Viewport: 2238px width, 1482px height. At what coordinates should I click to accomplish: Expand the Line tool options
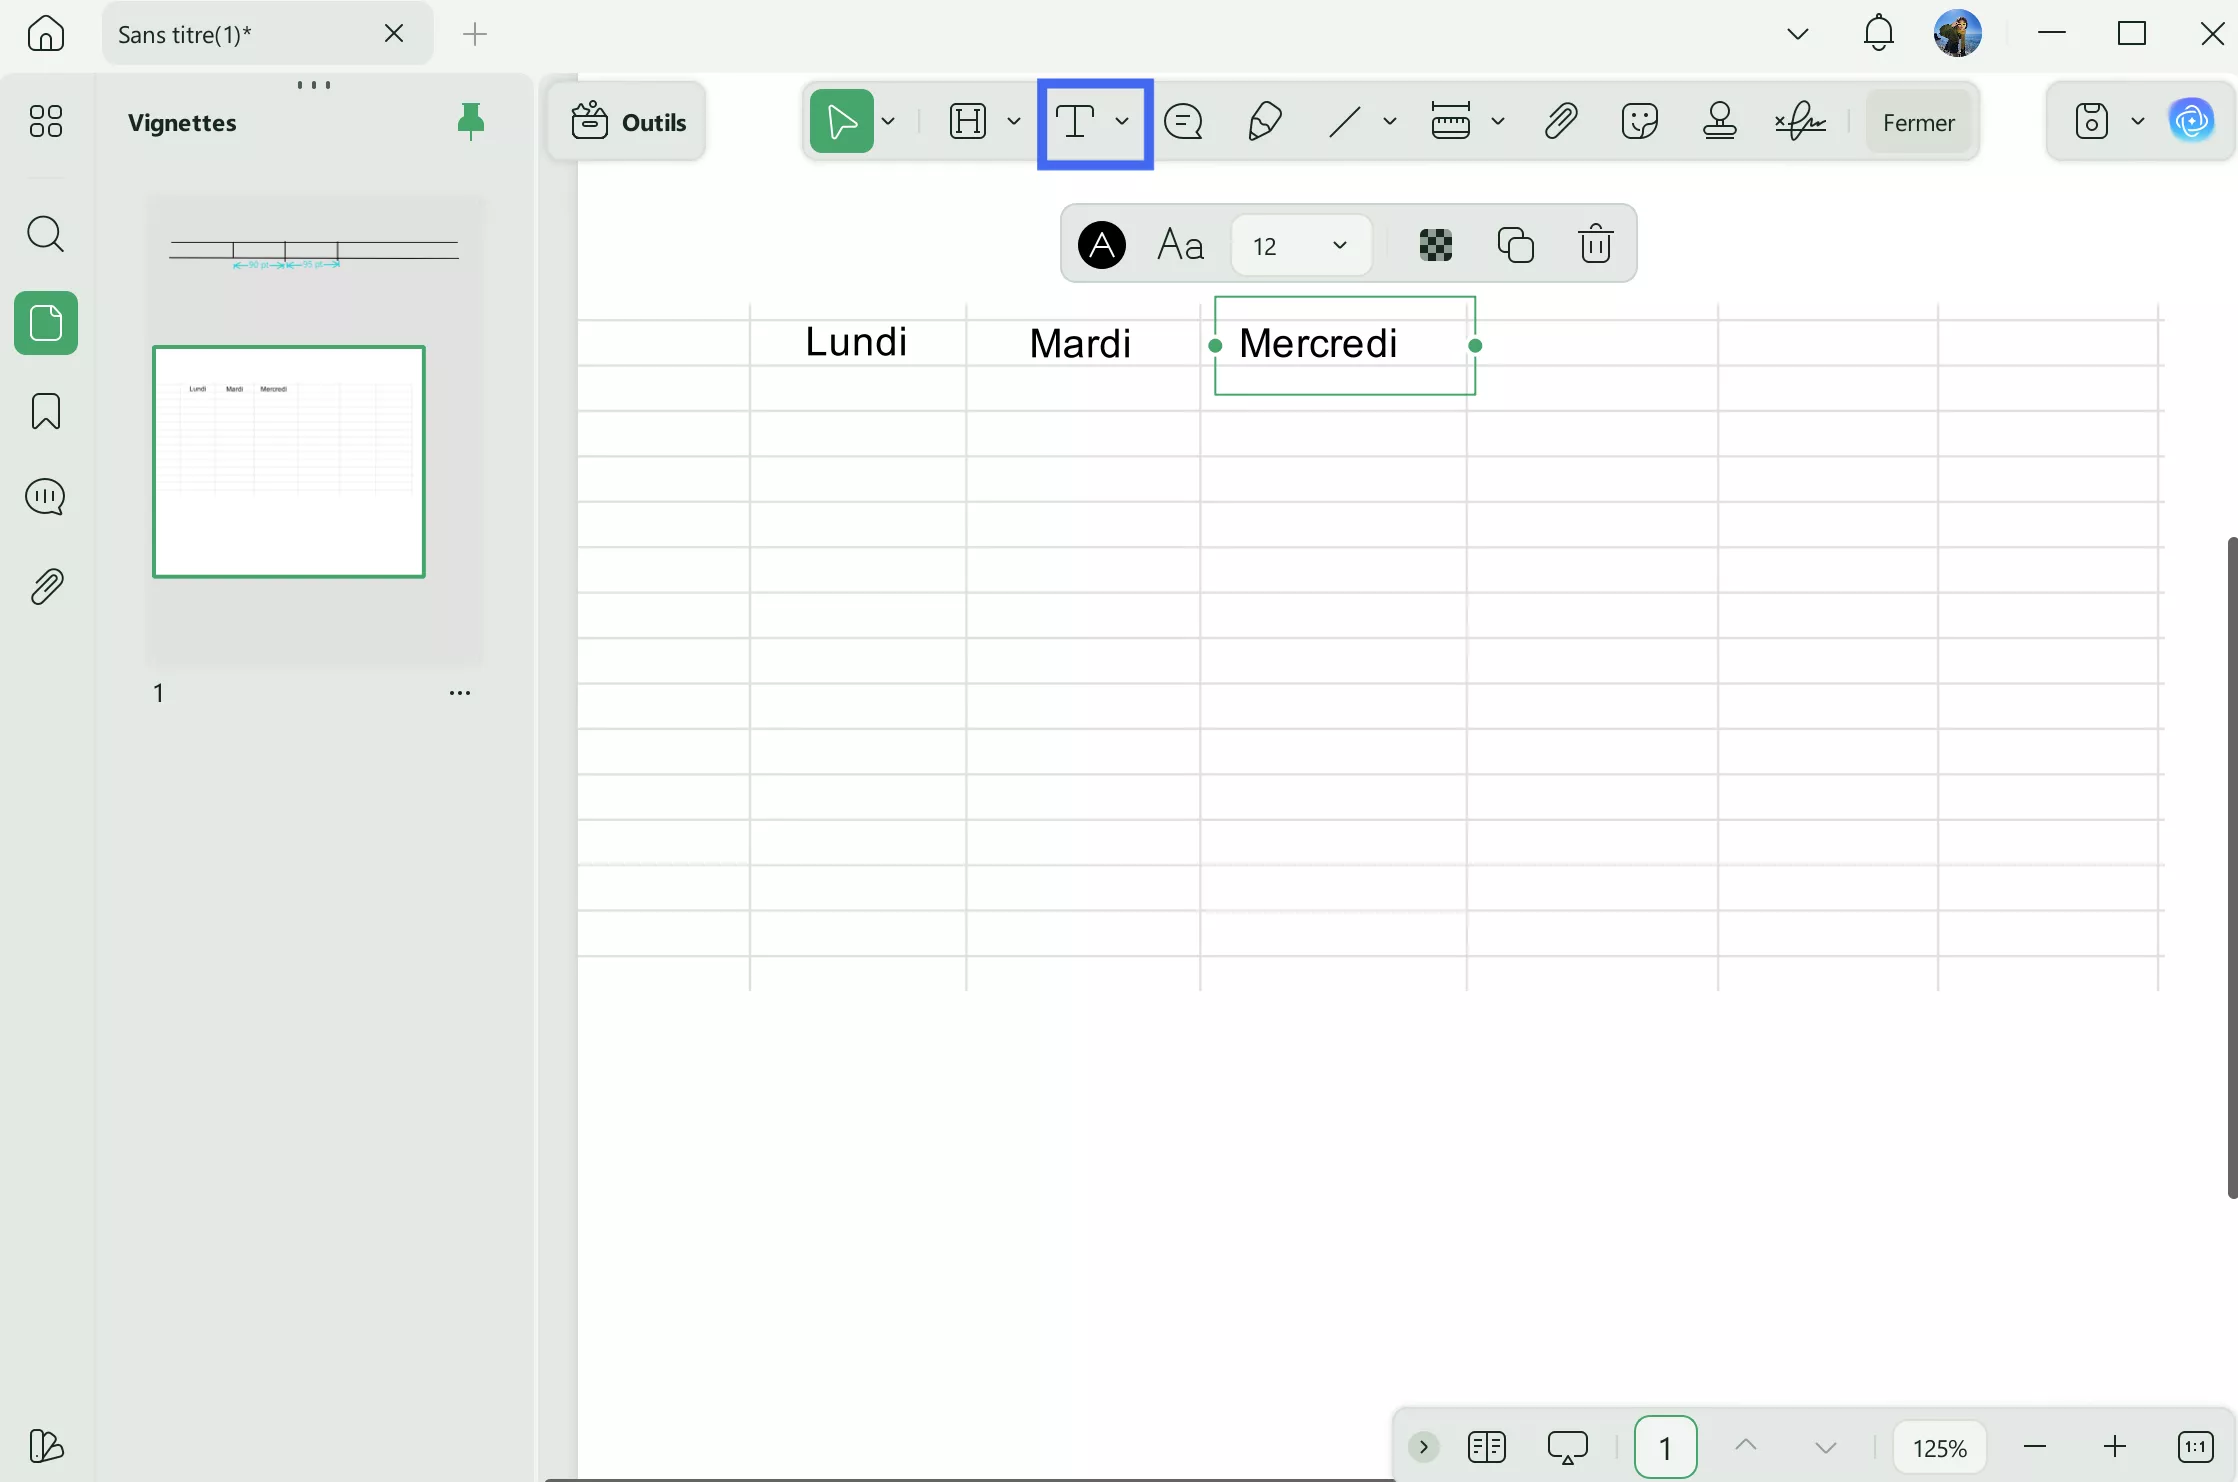coord(1391,121)
